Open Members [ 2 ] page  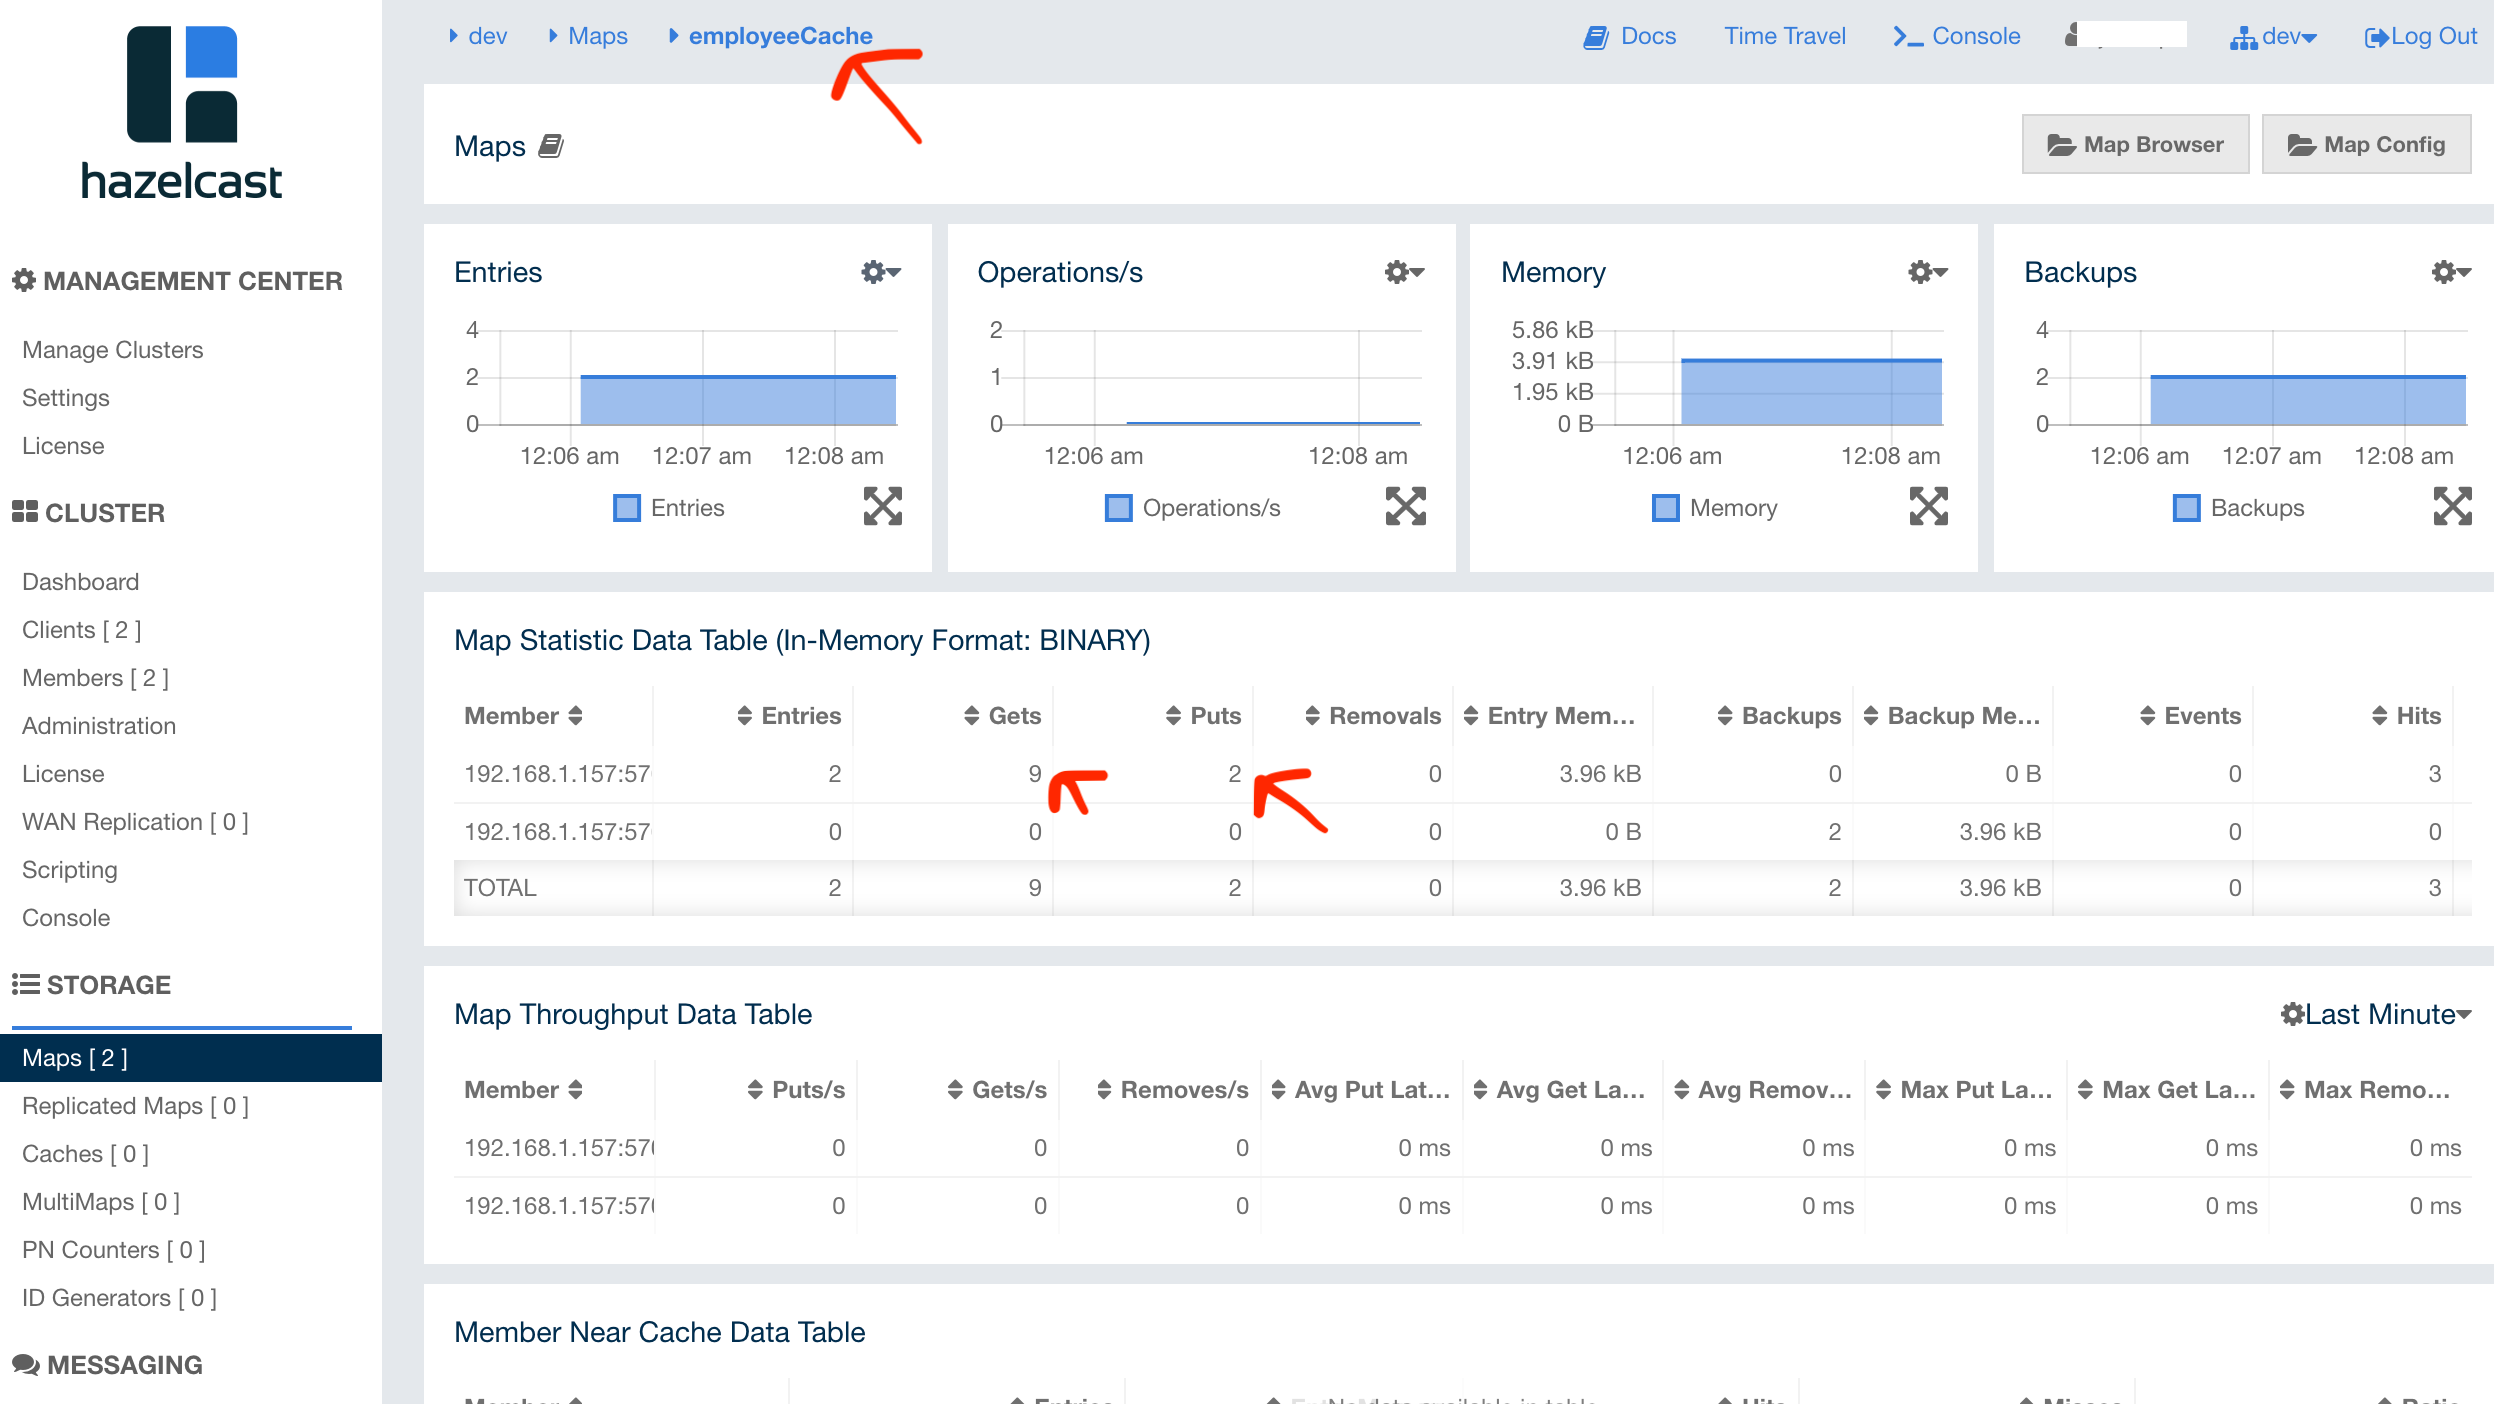[96, 678]
